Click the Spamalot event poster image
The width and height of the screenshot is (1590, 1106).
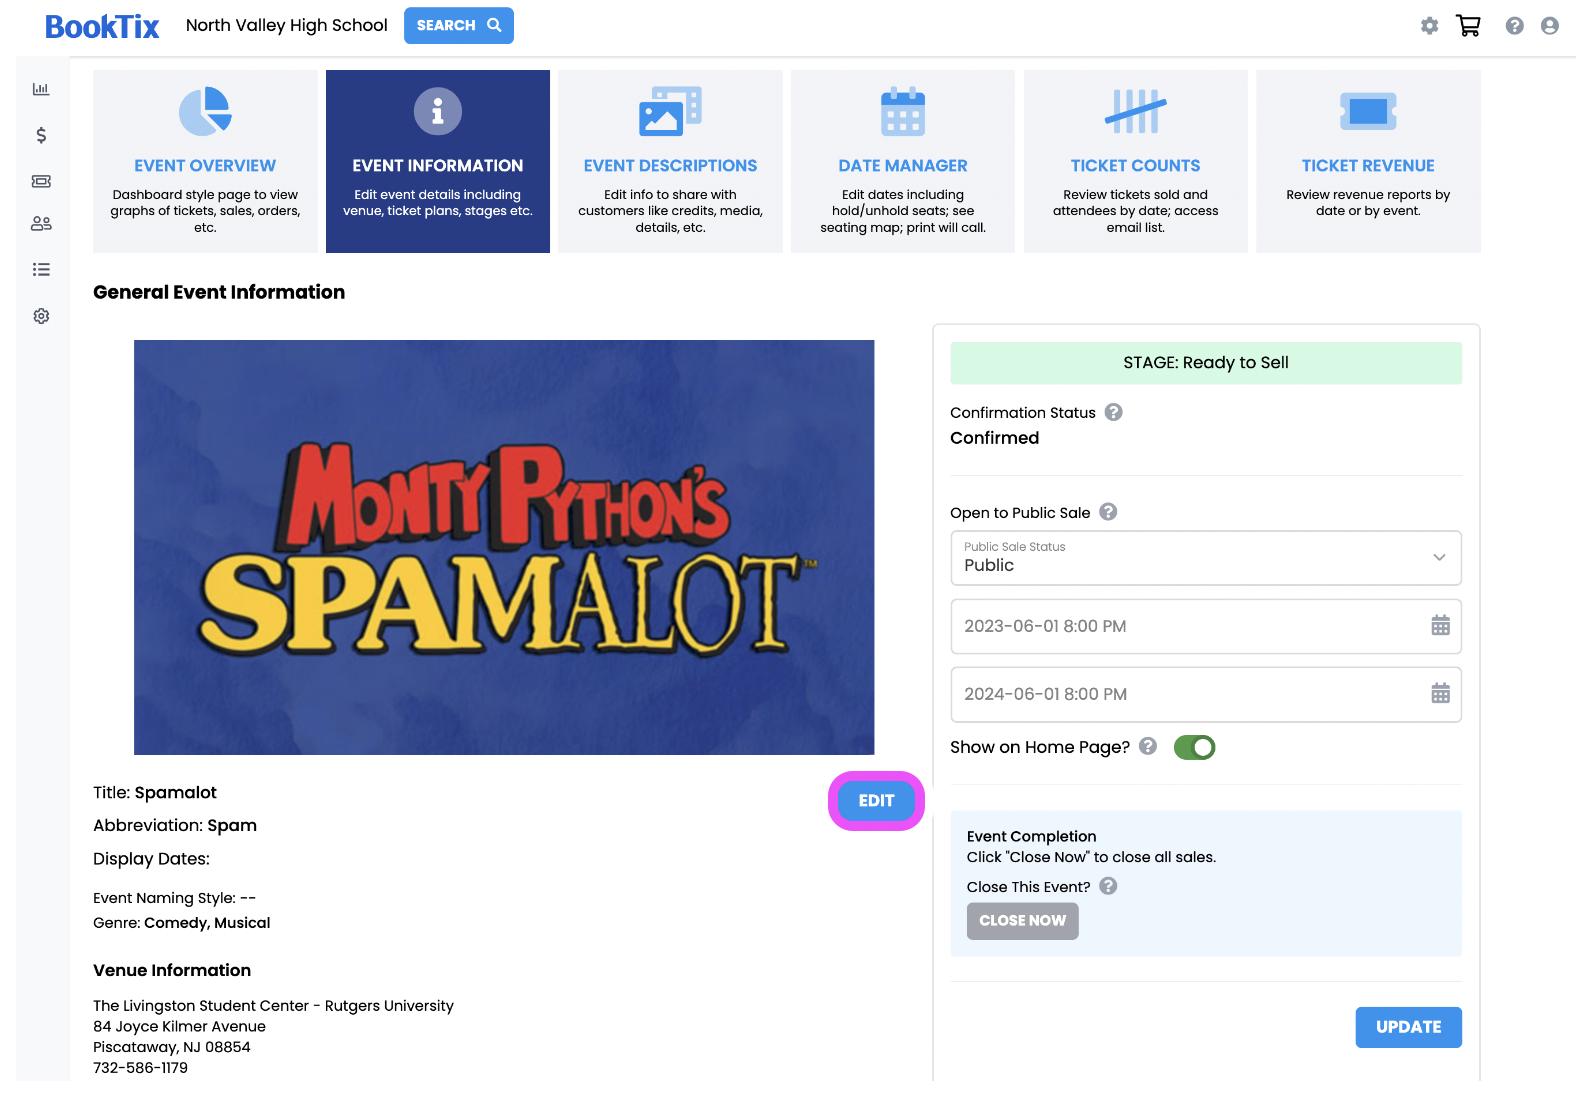[504, 547]
